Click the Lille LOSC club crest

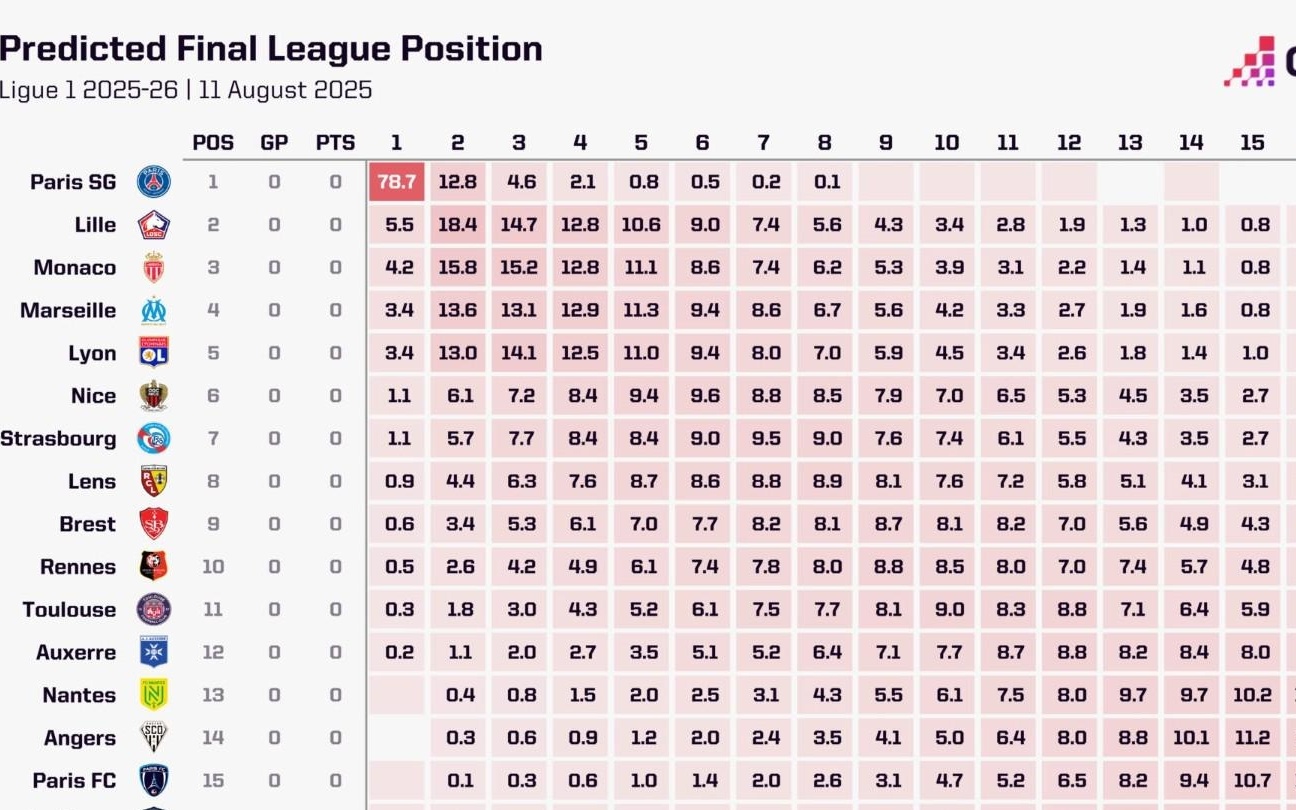pyautogui.click(x=154, y=225)
